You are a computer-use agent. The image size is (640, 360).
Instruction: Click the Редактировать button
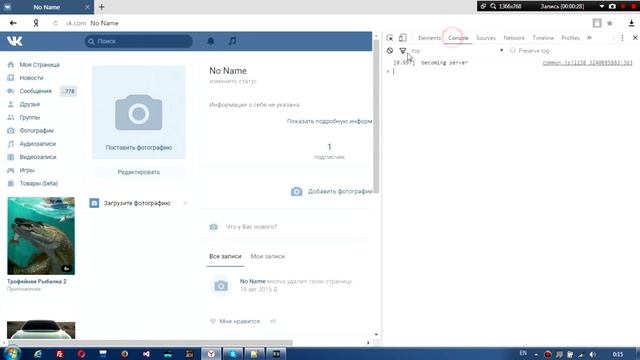(x=139, y=172)
